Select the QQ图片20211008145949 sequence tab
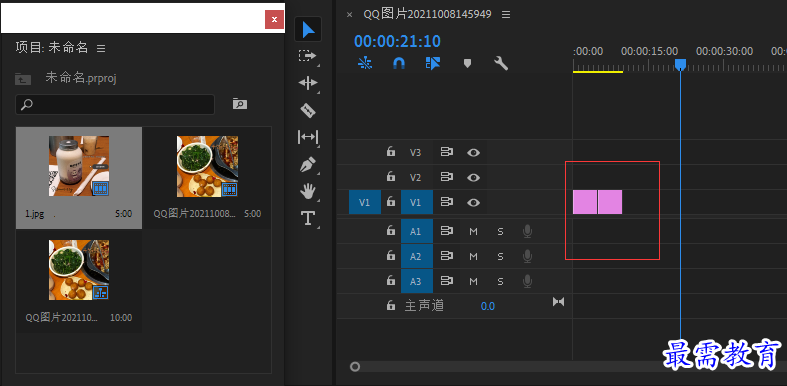787x386 pixels. tap(427, 14)
